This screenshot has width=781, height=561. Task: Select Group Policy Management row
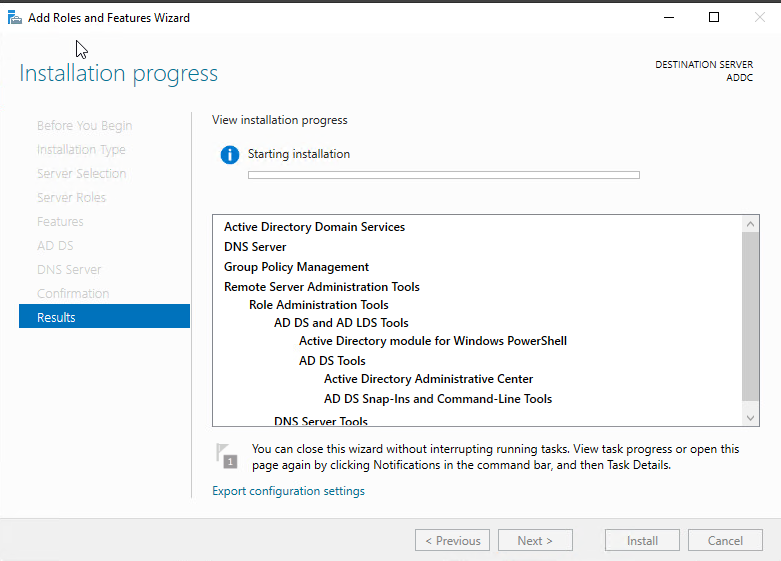pyautogui.click(x=296, y=267)
